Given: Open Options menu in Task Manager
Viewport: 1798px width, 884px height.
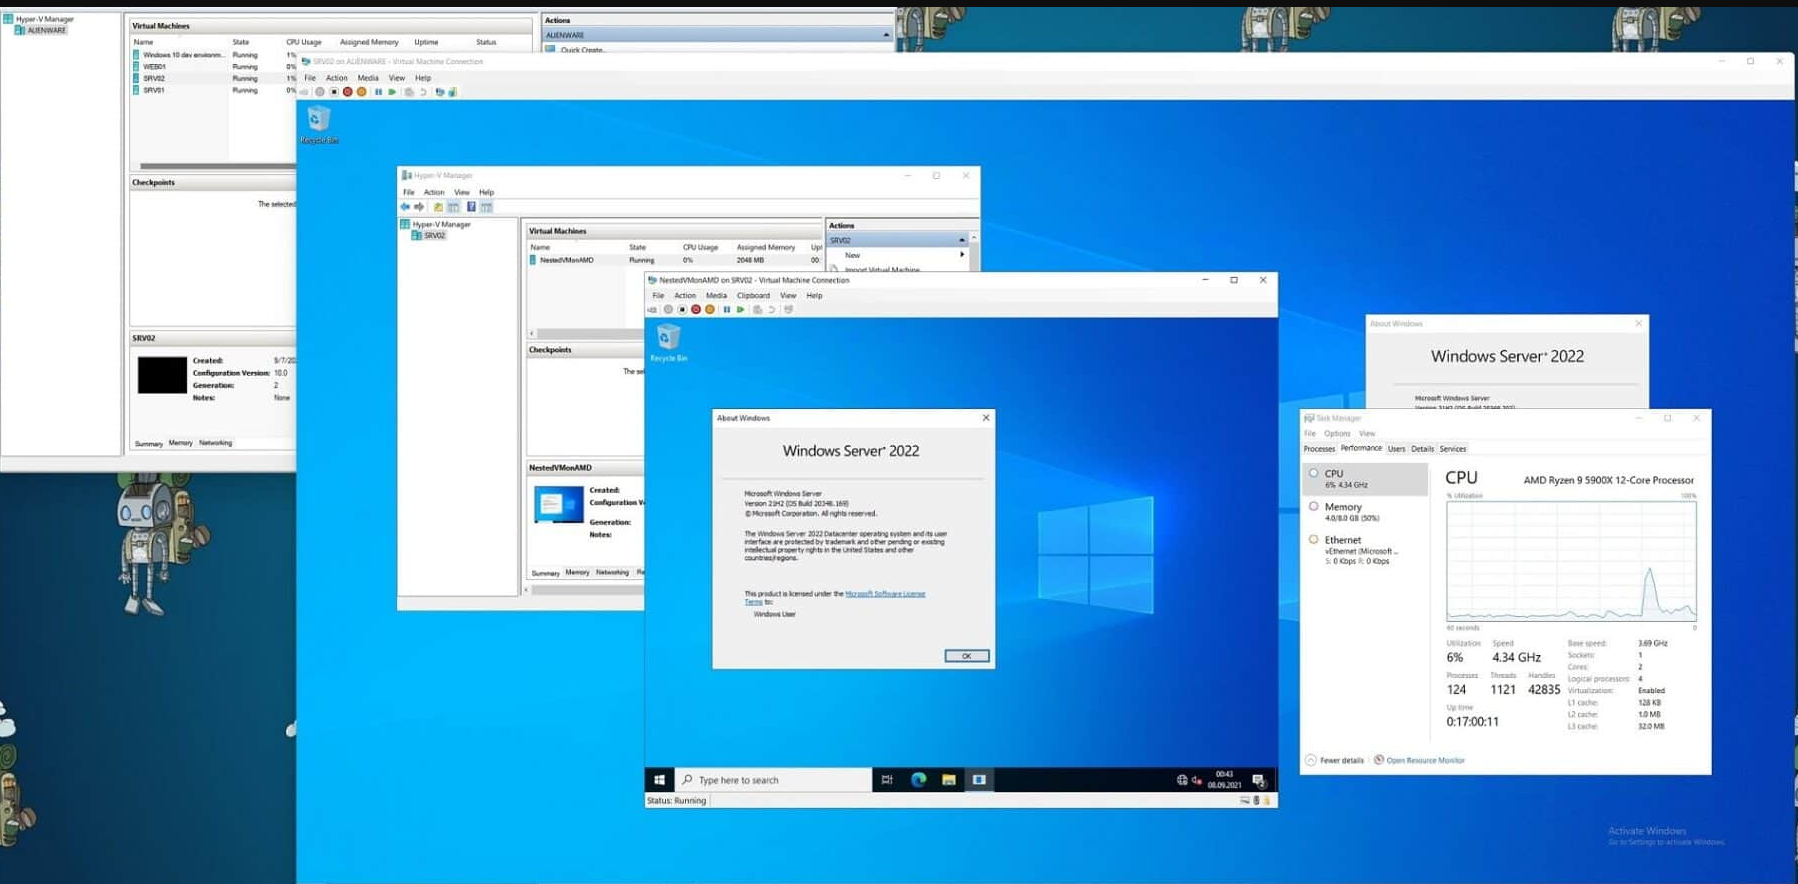Looking at the screenshot, I should pyautogui.click(x=1337, y=434).
